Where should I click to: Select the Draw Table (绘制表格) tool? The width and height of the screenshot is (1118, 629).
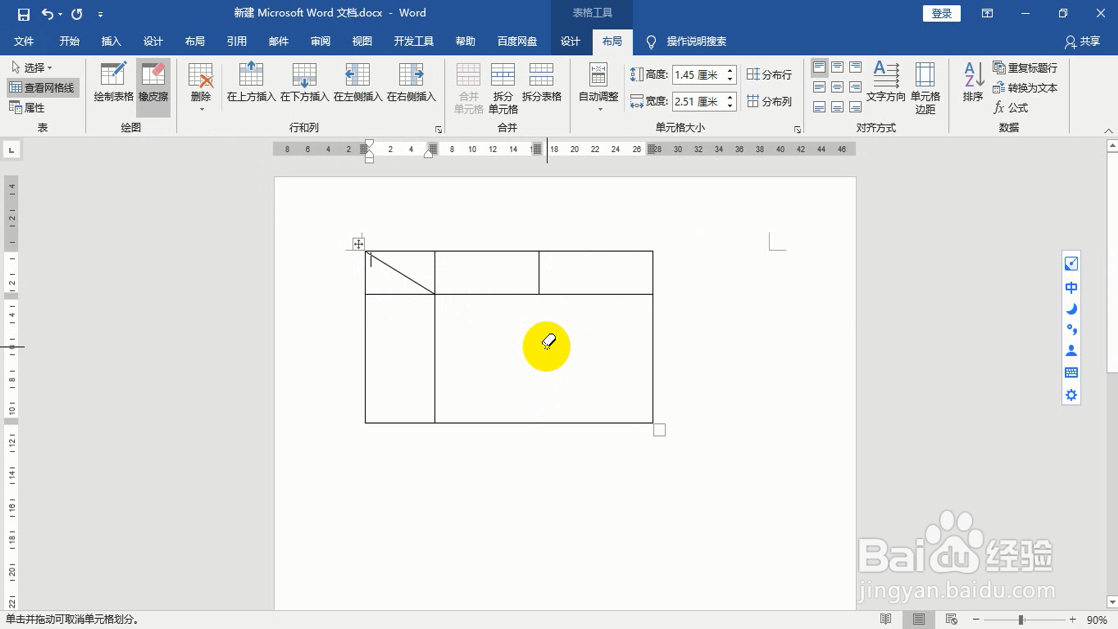[113, 83]
